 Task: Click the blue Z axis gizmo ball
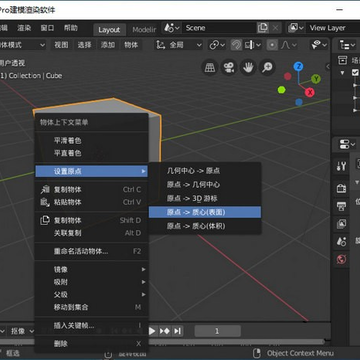(298, 66)
